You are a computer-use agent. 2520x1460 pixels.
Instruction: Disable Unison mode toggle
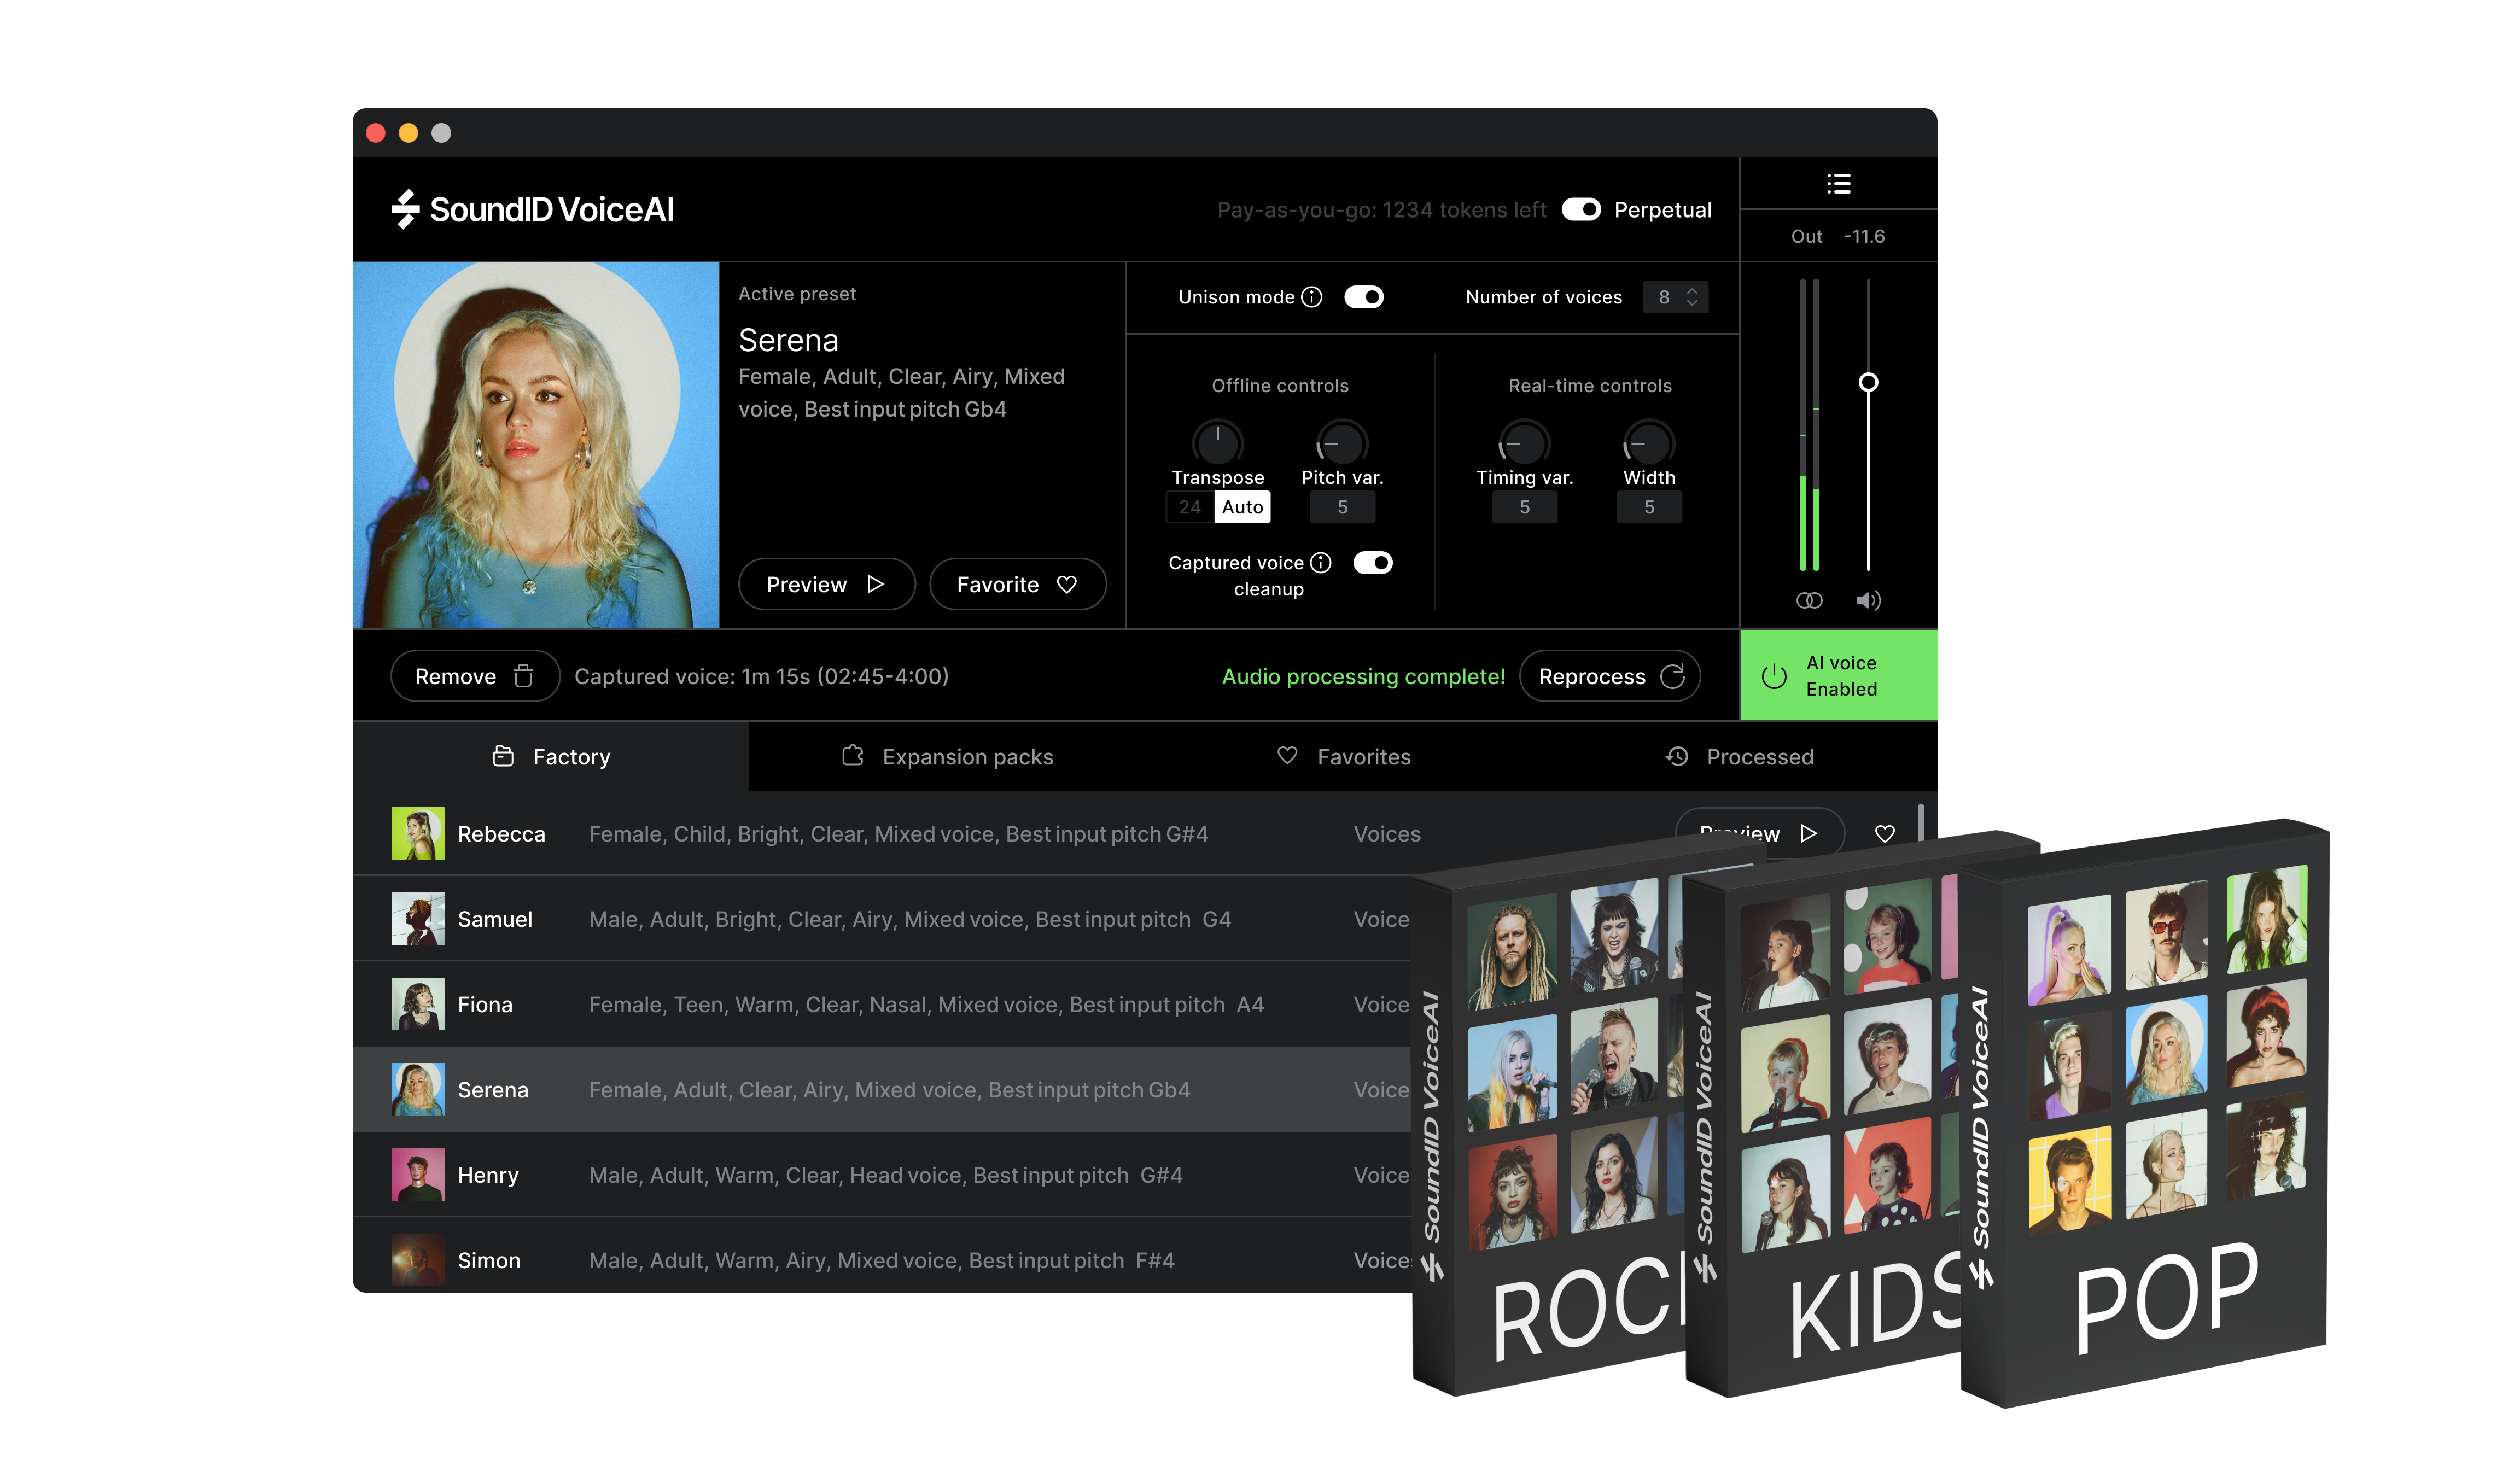1363,297
